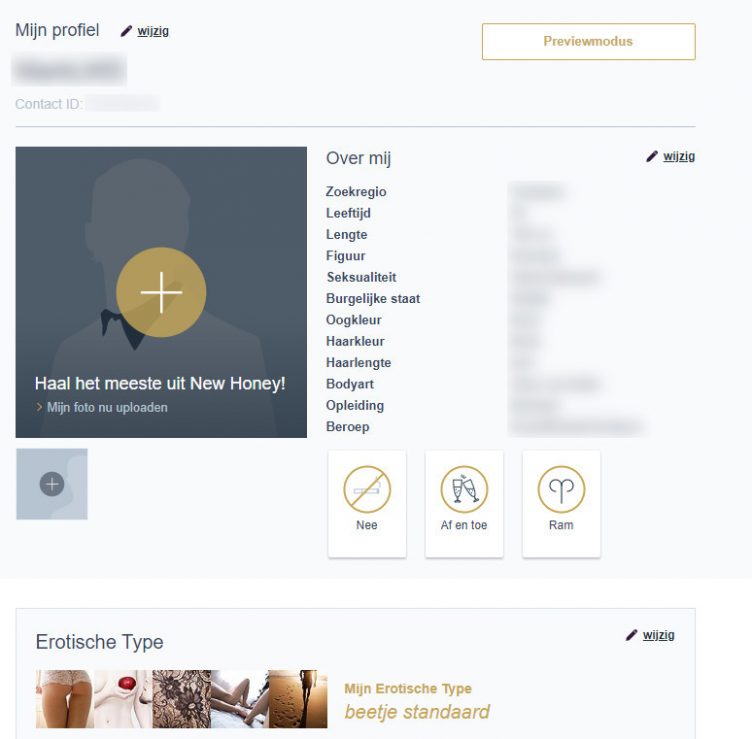
Task: Click the small grey plus add-photo icon
Action: coord(52,484)
